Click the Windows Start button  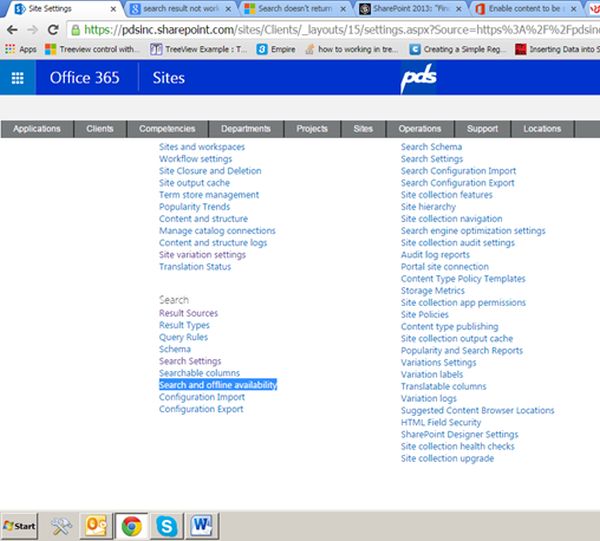[x=20, y=526]
